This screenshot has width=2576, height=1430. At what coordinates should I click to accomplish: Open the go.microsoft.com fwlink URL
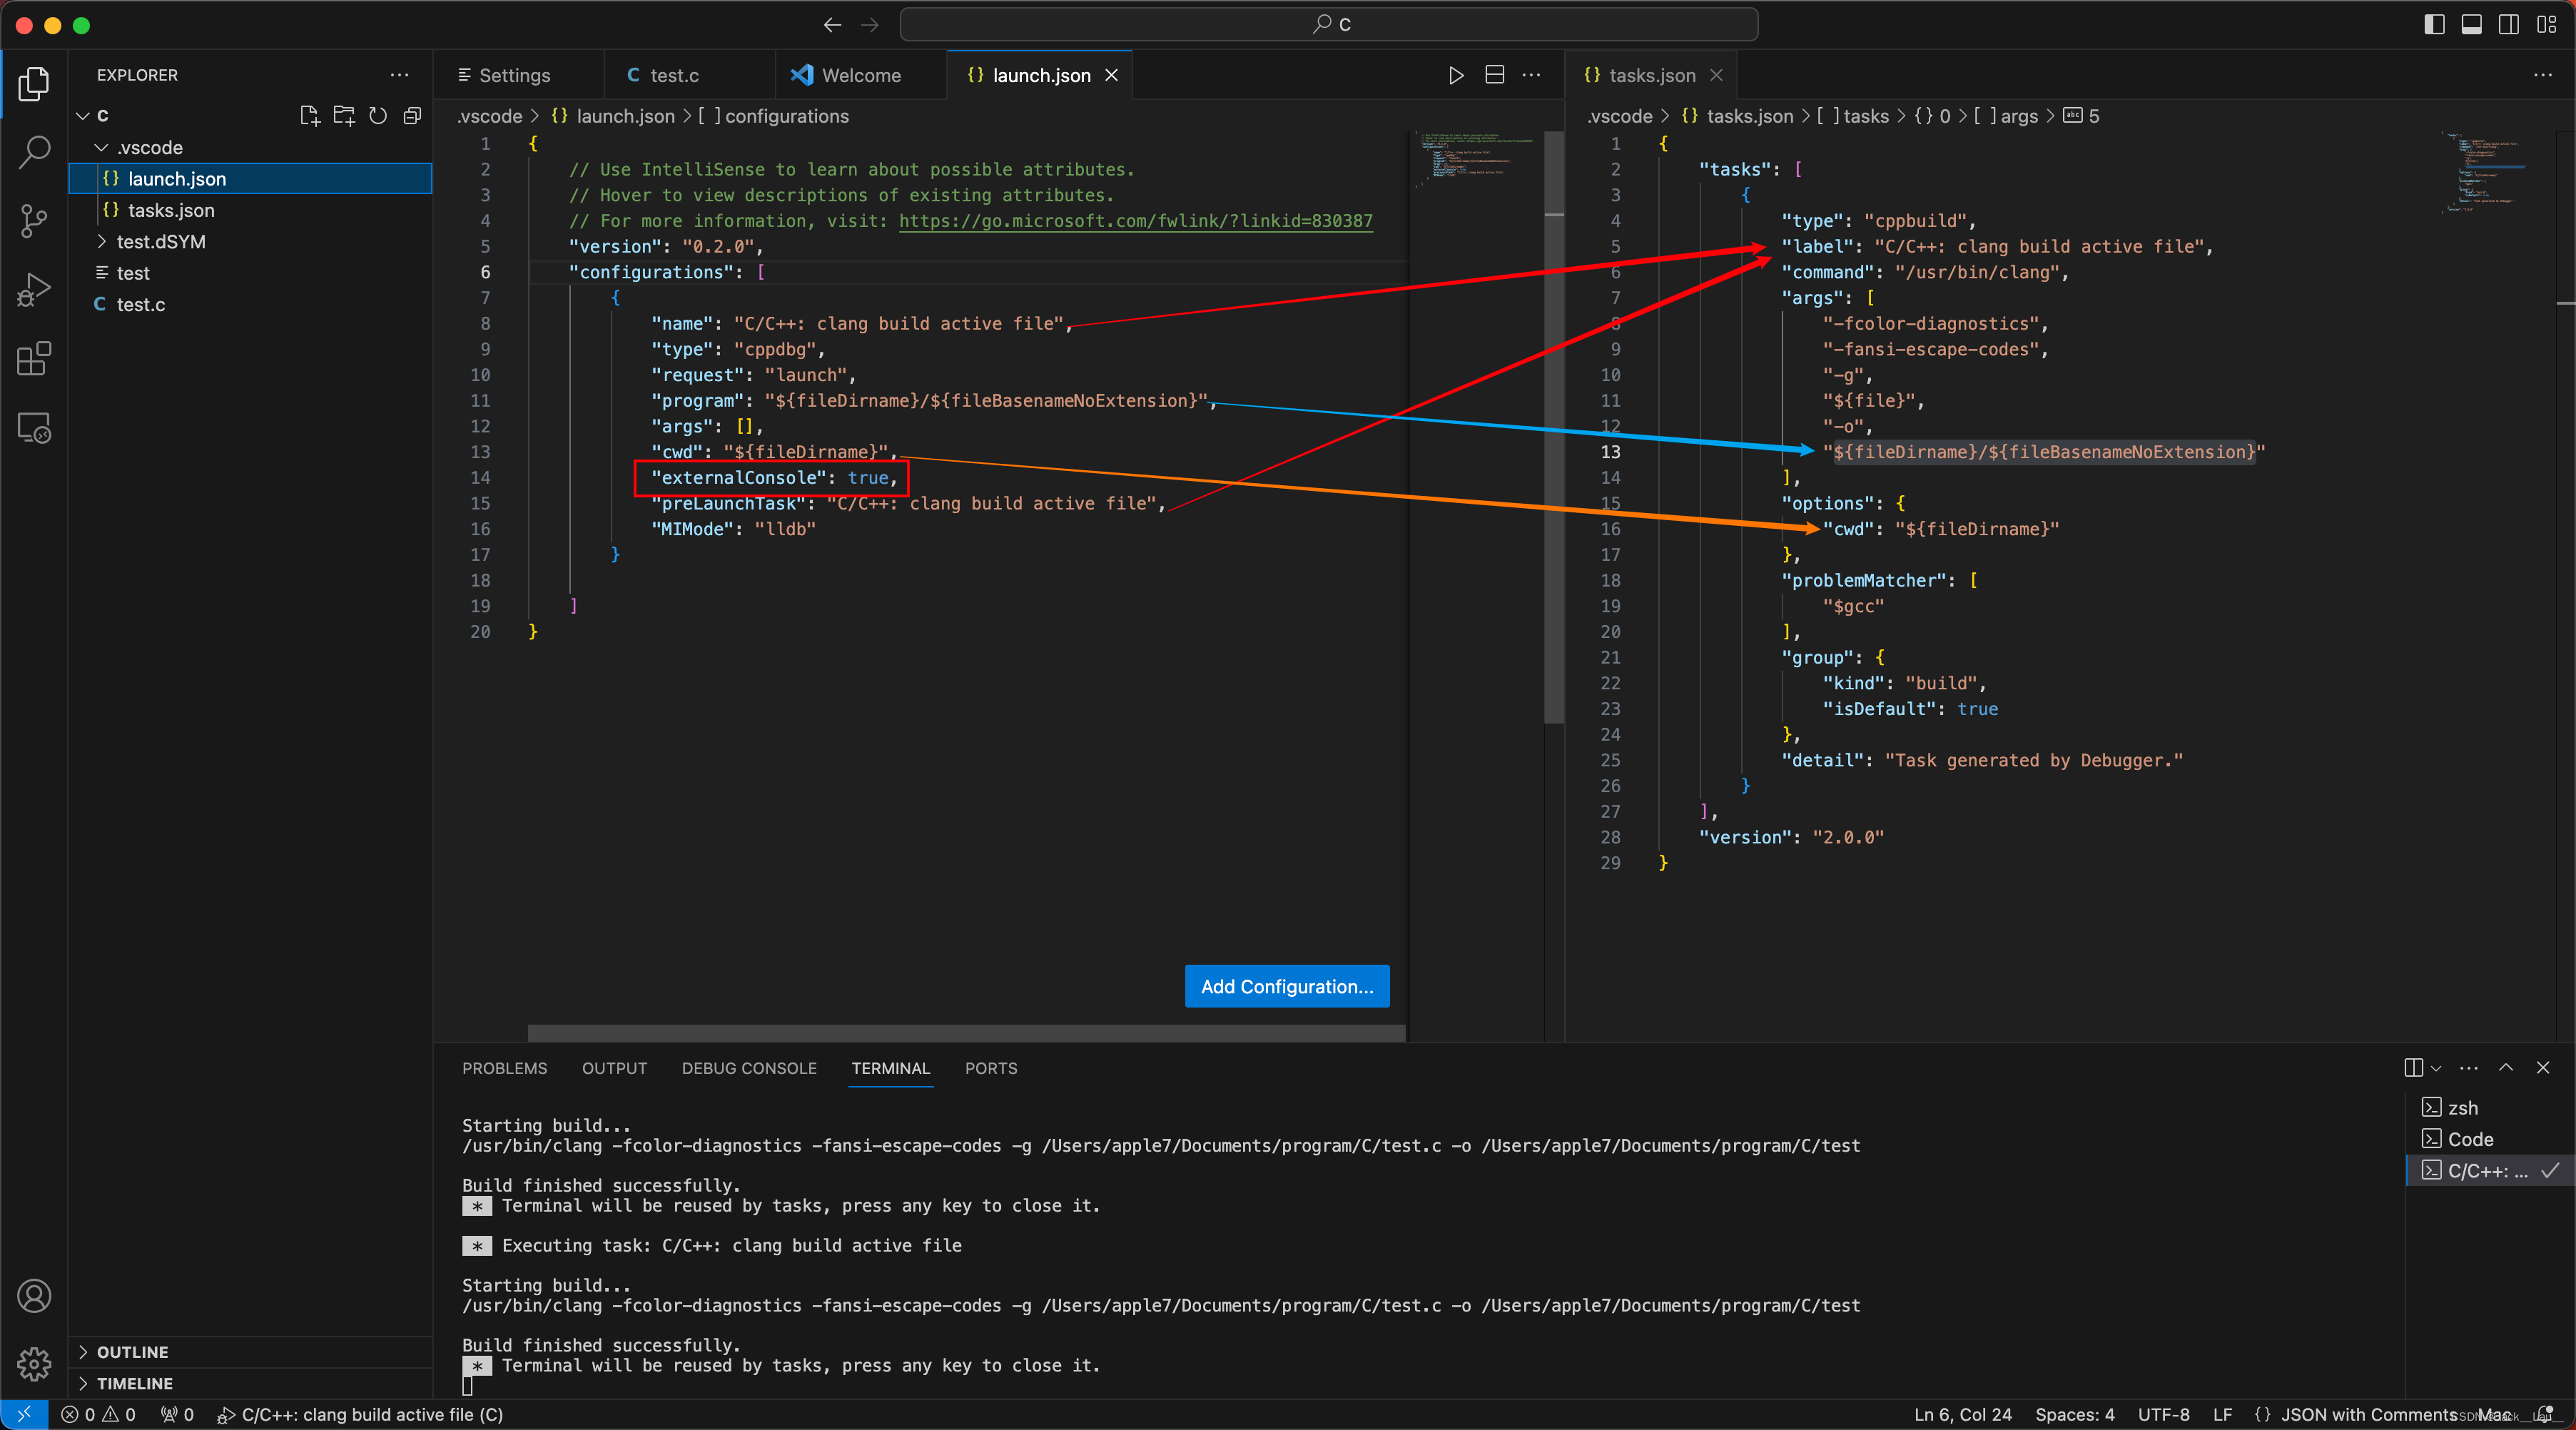pos(1135,221)
